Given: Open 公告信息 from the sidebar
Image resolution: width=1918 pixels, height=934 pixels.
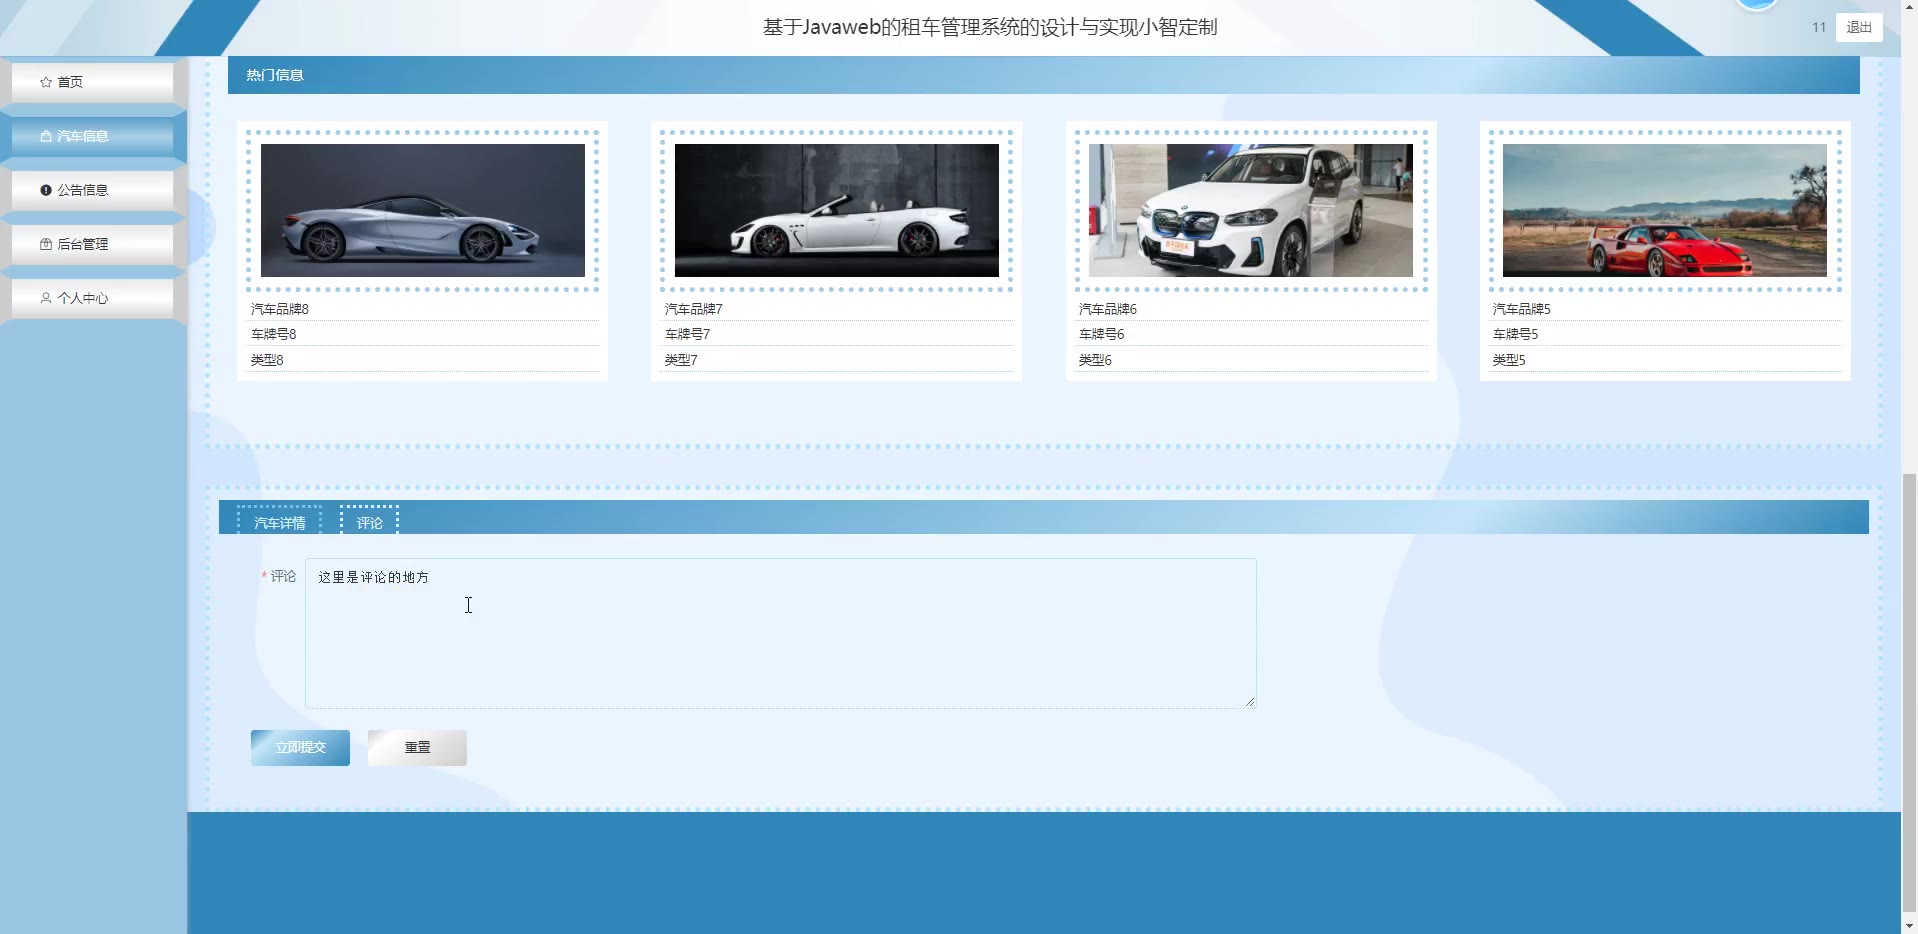Looking at the screenshot, I should 92,190.
